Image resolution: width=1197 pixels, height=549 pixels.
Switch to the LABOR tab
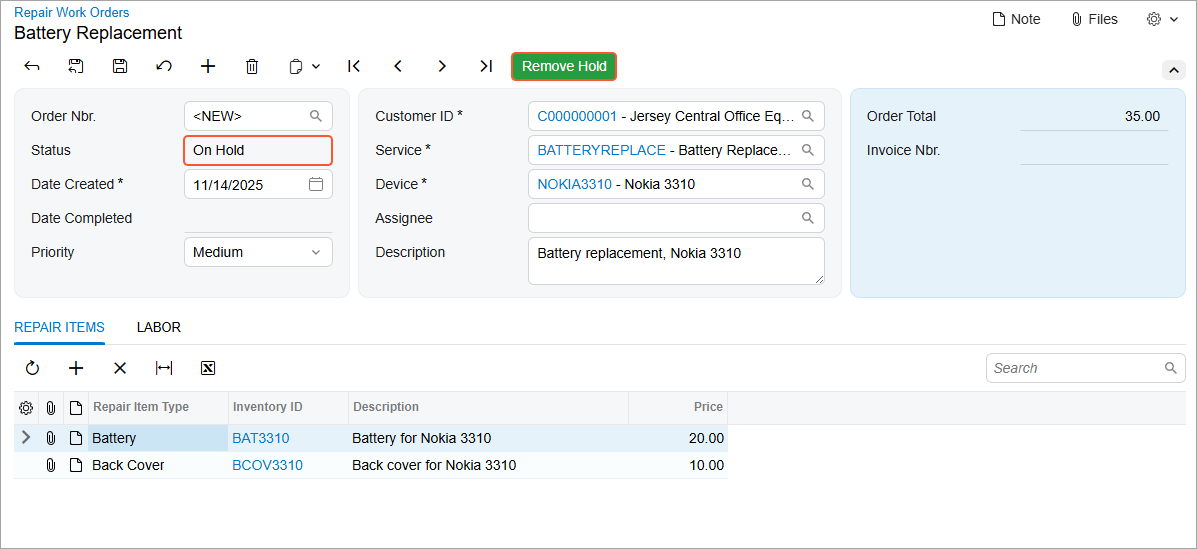pos(159,328)
